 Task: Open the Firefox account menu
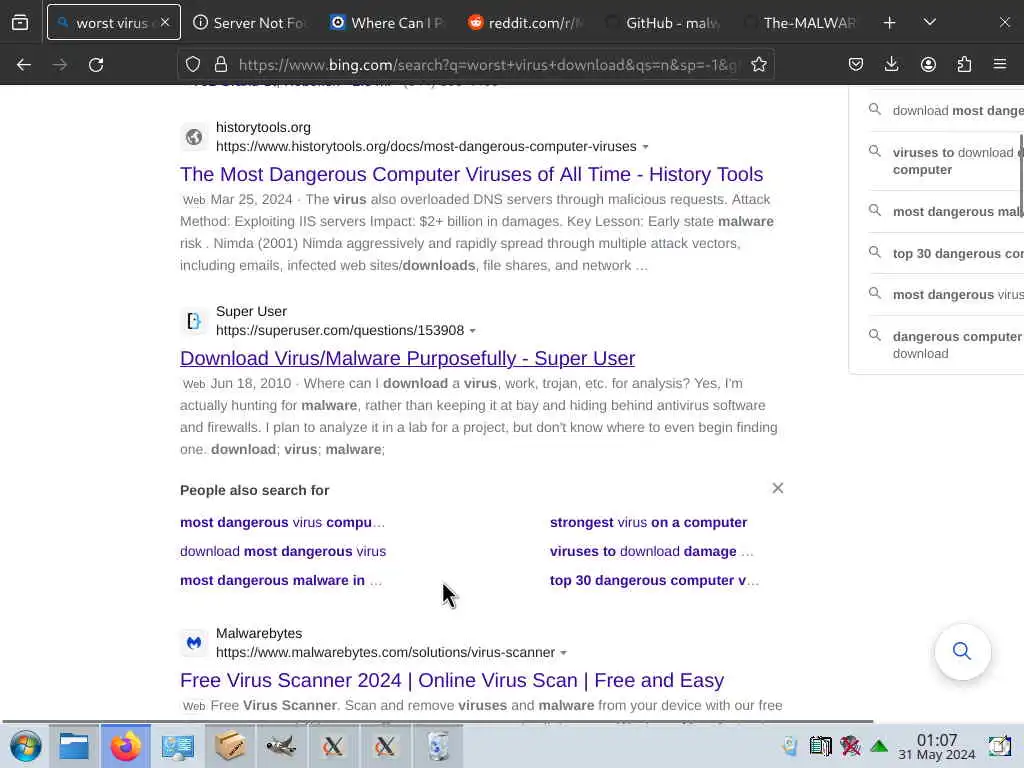pos(928,65)
